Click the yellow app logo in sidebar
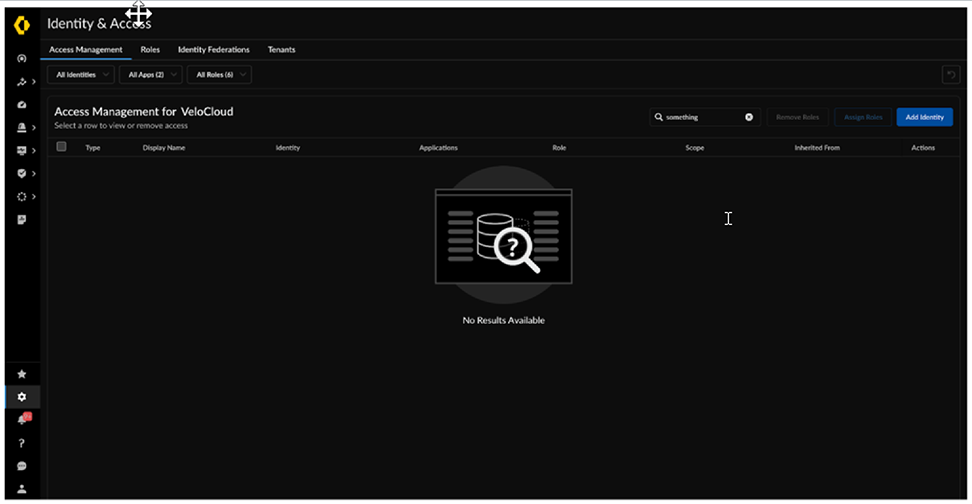 (21, 24)
